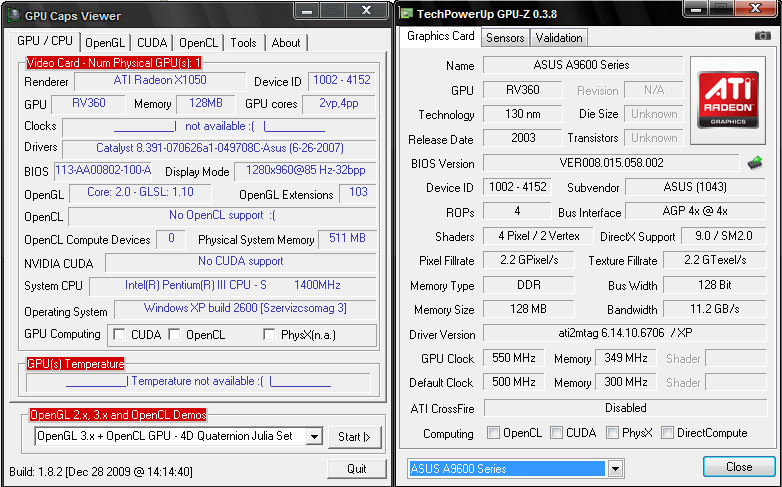Click the BIOS Version field VER008.015.058.002
The image size is (782, 487).
pyautogui.click(x=611, y=163)
